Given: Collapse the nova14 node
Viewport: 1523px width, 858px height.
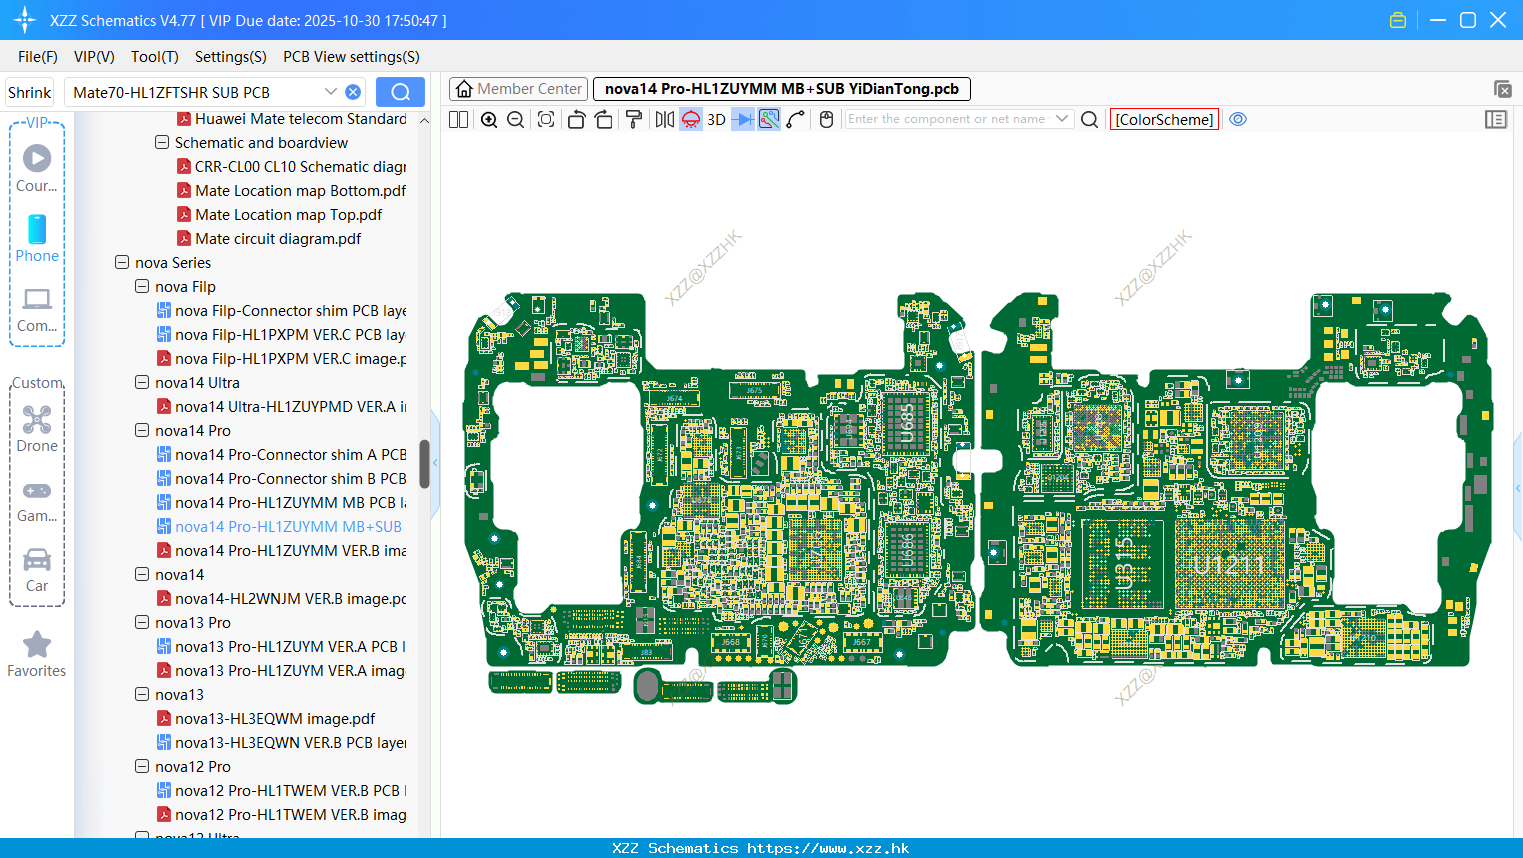Looking at the screenshot, I should pos(142,575).
